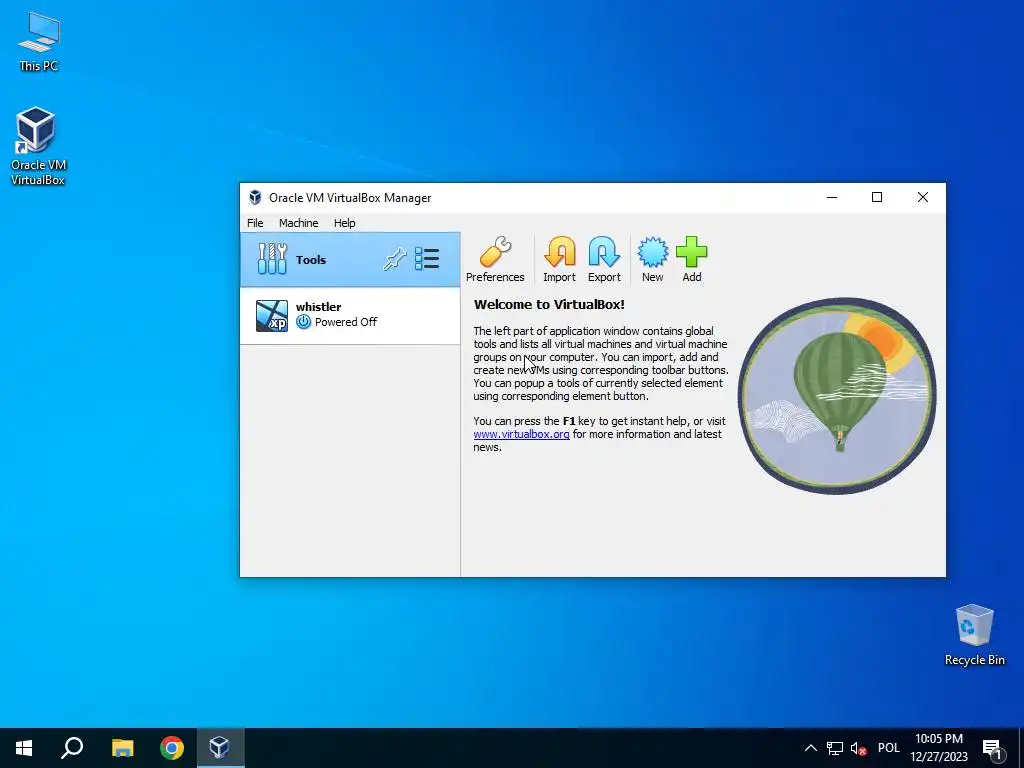Viewport: 1024px width, 768px height.
Task: Select Oracle VM VirtualBox desktop shortcut
Action: [x=38, y=146]
